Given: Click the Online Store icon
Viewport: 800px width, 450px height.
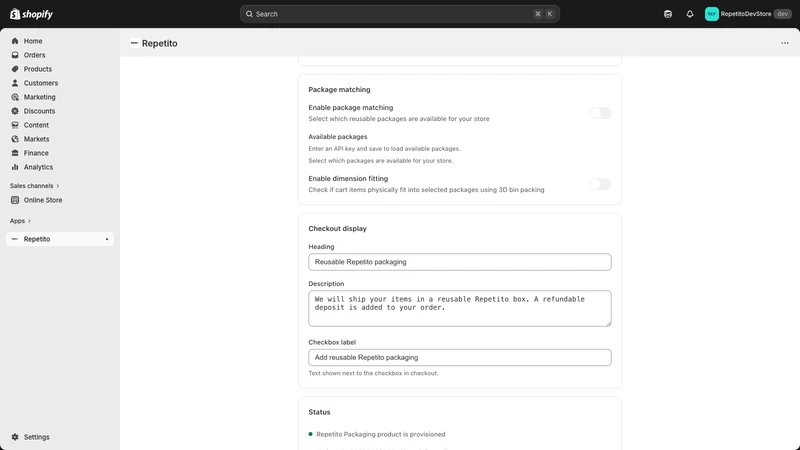Looking at the screenshot, I should point(15,200).
